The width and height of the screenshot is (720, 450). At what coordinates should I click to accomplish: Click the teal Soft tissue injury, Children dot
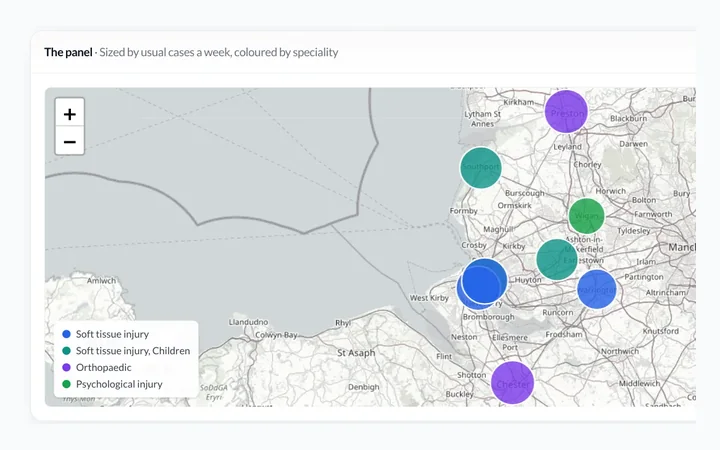(x=67, y=351)
